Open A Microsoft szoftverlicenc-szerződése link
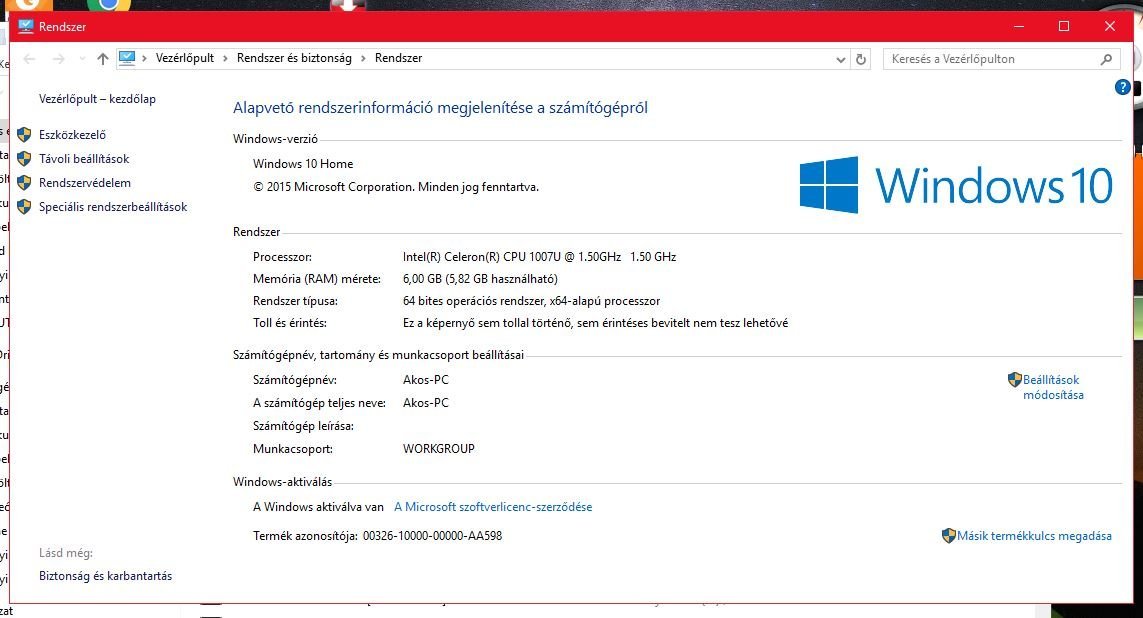This screenshot has height=618, width=1143. [493, 507]
